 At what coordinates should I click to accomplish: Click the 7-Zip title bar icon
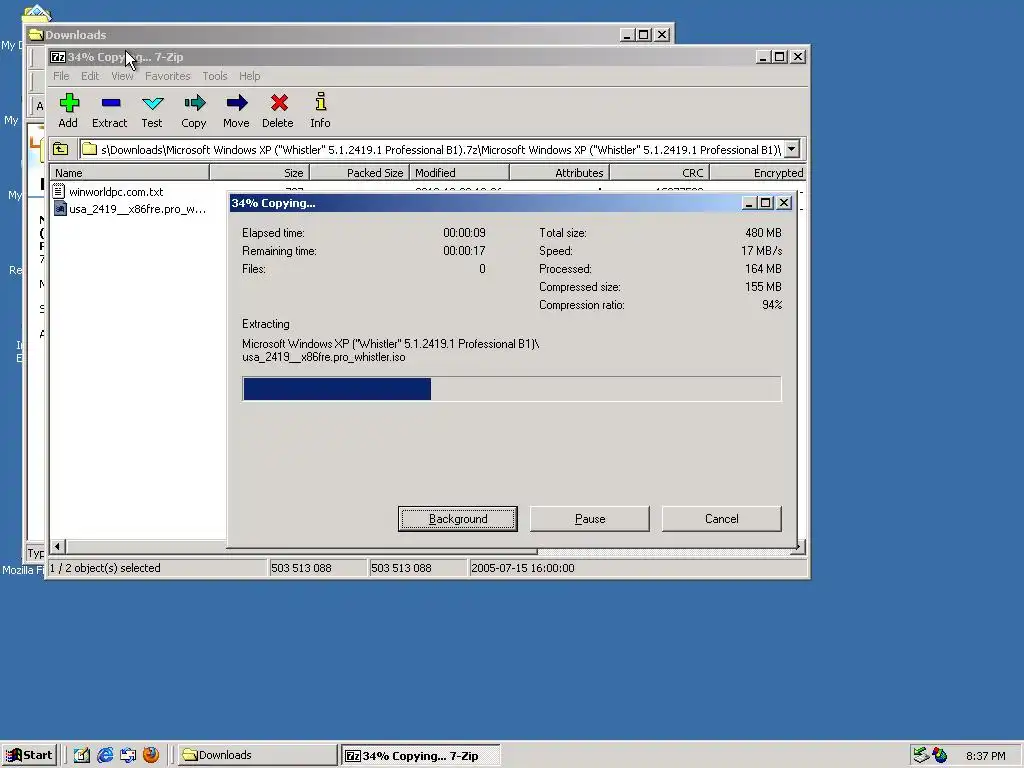point(57,57)
